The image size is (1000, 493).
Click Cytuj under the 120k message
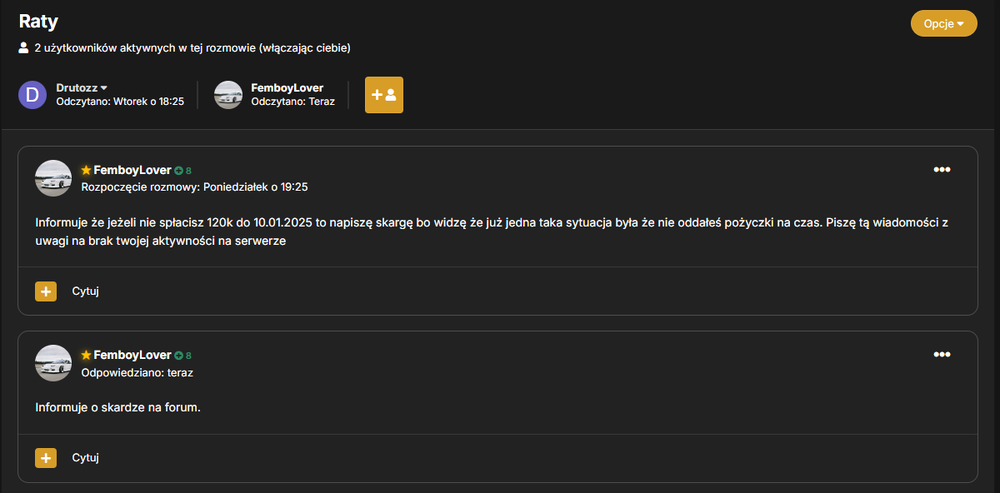click(85, 291)
